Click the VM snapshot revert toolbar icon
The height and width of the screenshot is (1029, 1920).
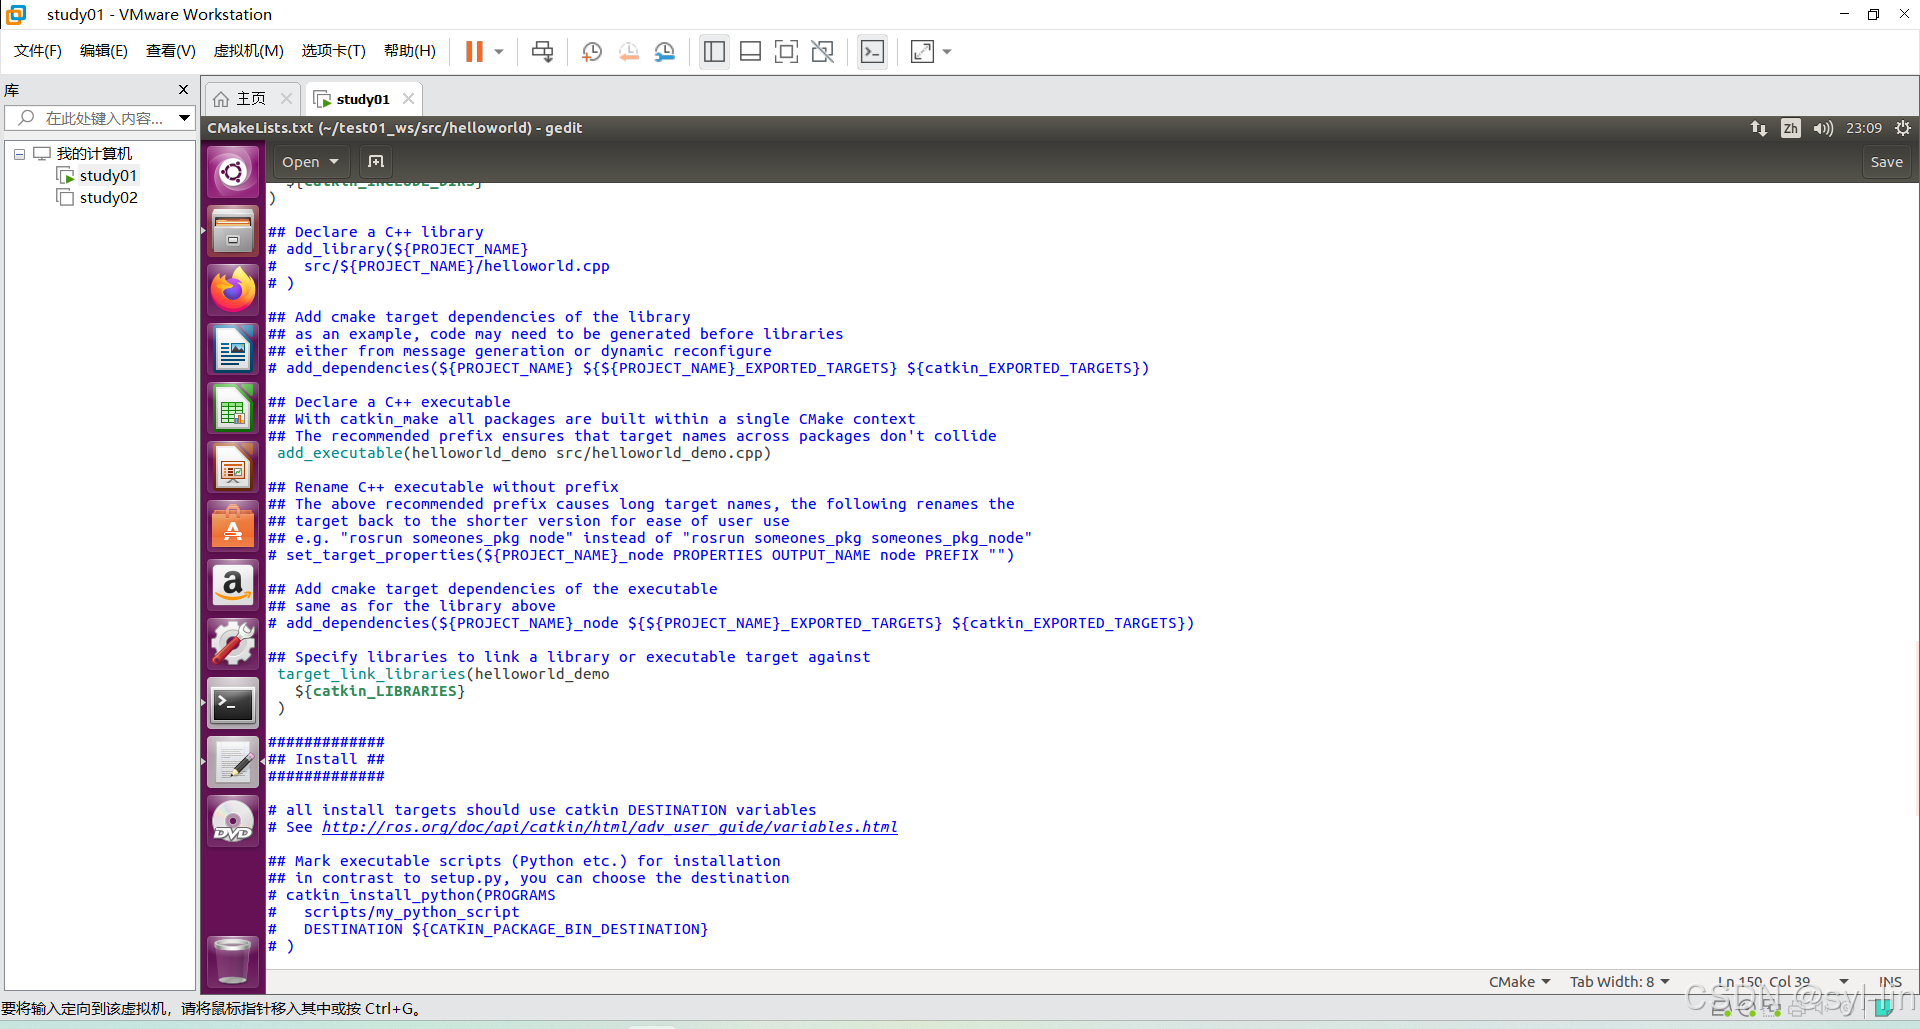click(629, 51)
